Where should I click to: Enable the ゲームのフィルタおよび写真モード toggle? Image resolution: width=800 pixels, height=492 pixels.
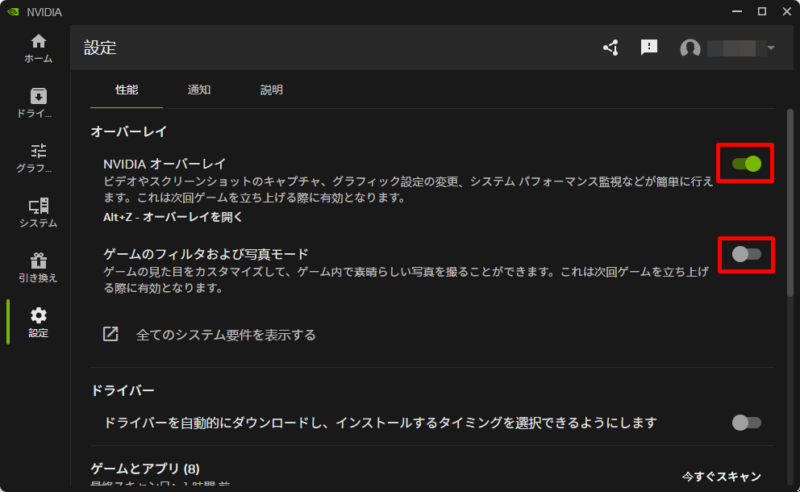point(746,254)
